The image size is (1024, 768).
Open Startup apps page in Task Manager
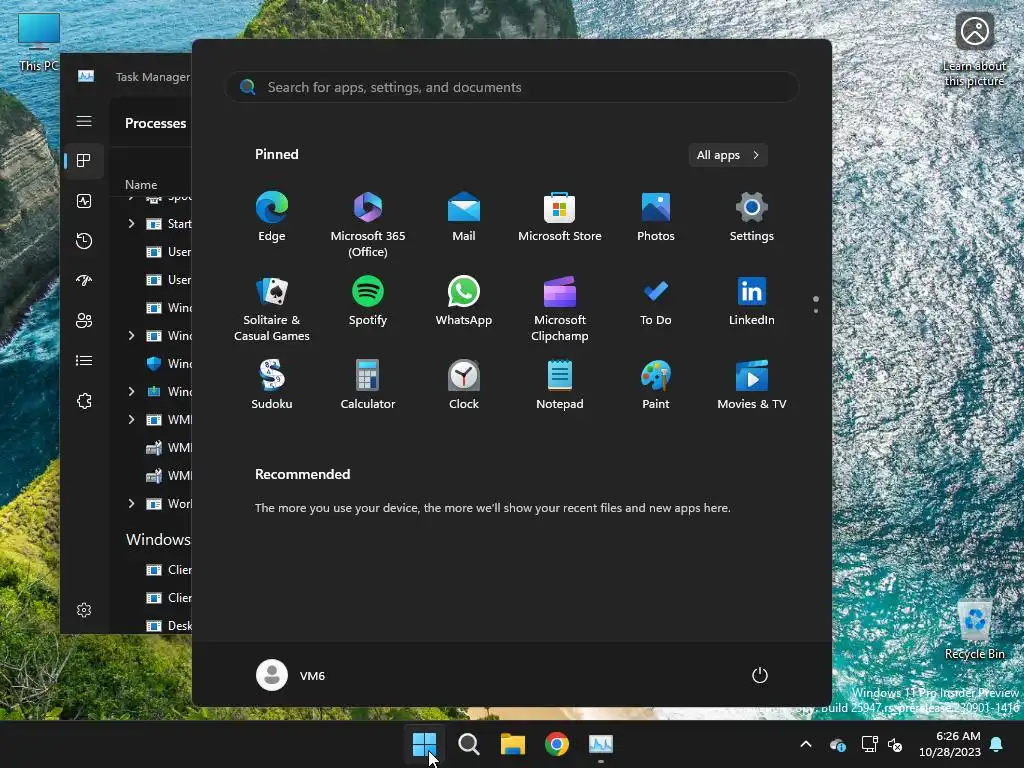pyautogui.click(x=84, y=281)
